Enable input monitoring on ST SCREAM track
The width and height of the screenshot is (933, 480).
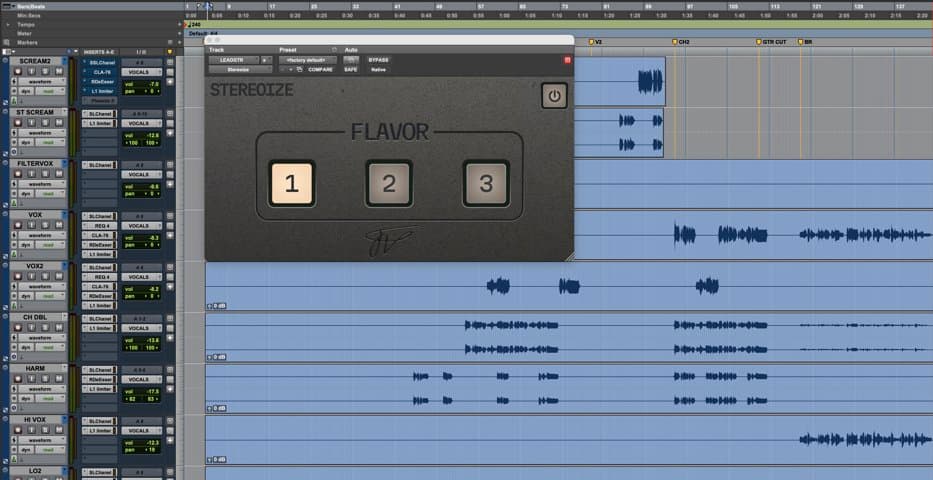[32, 123]
